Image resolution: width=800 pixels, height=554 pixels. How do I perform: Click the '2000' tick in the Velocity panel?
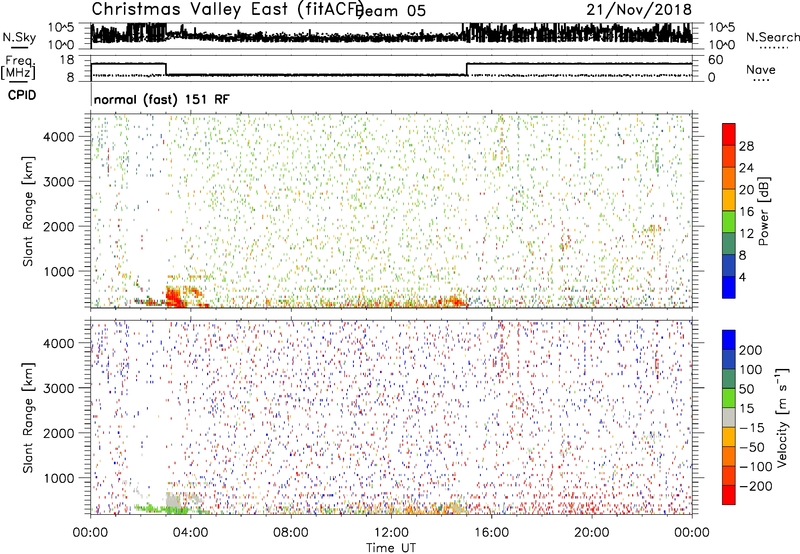point(58,433)
